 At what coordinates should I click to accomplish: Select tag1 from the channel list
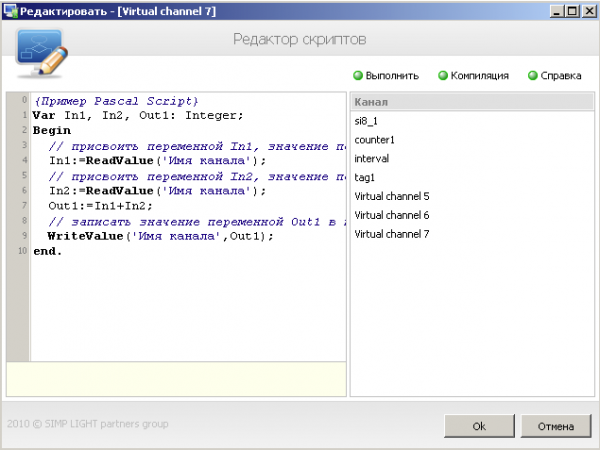pyautogui.click(x=365, y=177)
